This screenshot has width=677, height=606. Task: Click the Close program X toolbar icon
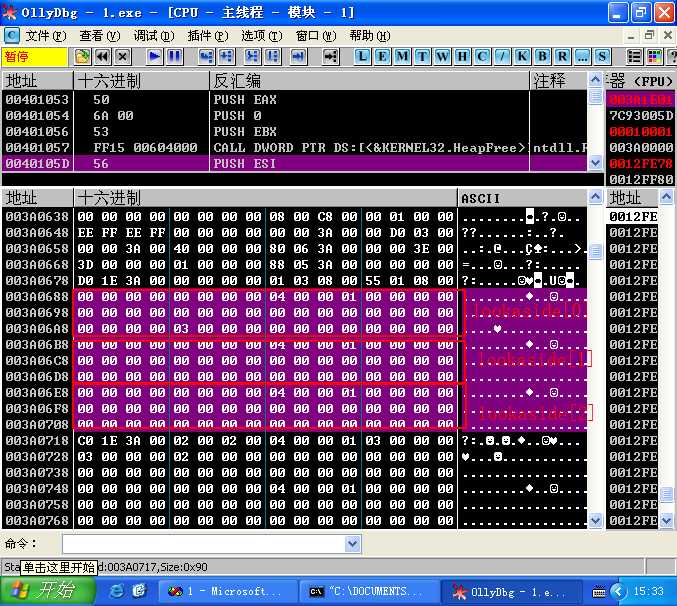tap(123, 57)
